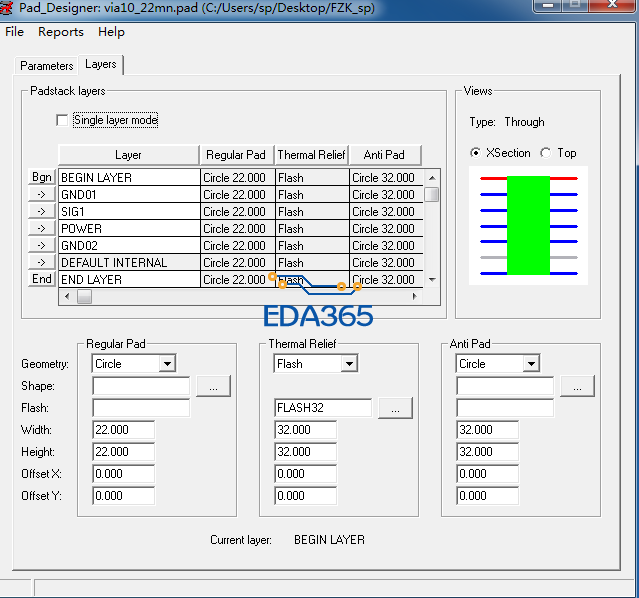Click the Anti Pad Shape field
Image resolution: width=639 pixels, height=598 pixels.
(x=505, y=386)
